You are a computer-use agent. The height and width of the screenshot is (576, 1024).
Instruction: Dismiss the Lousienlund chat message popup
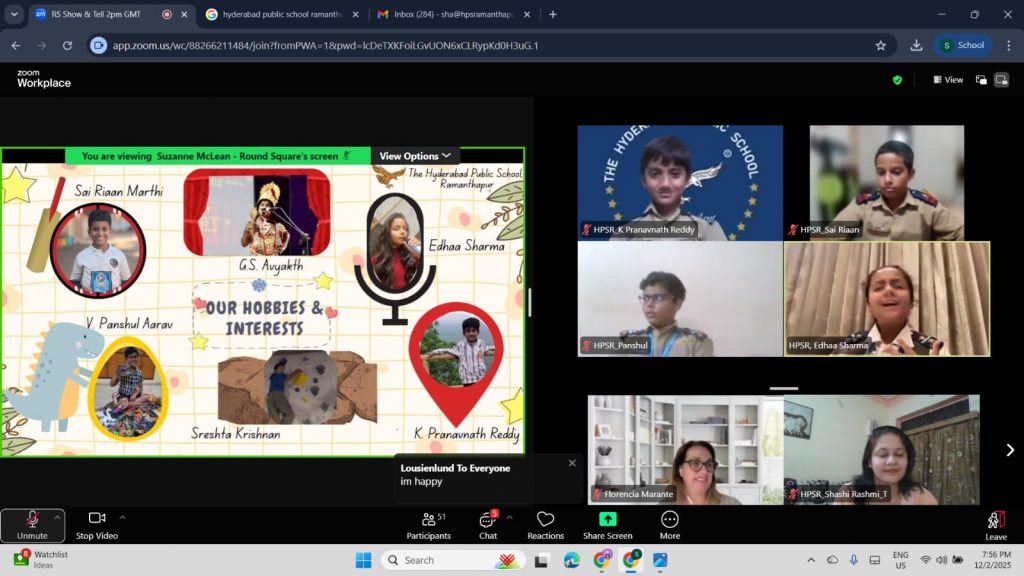pos(572,463)
